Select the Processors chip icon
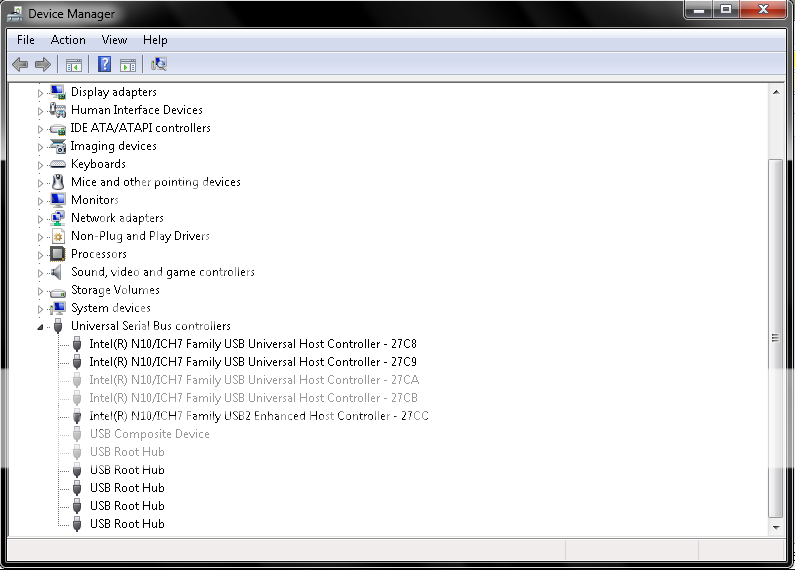Viewport: 795px width, 570px height. click(58, 254)
